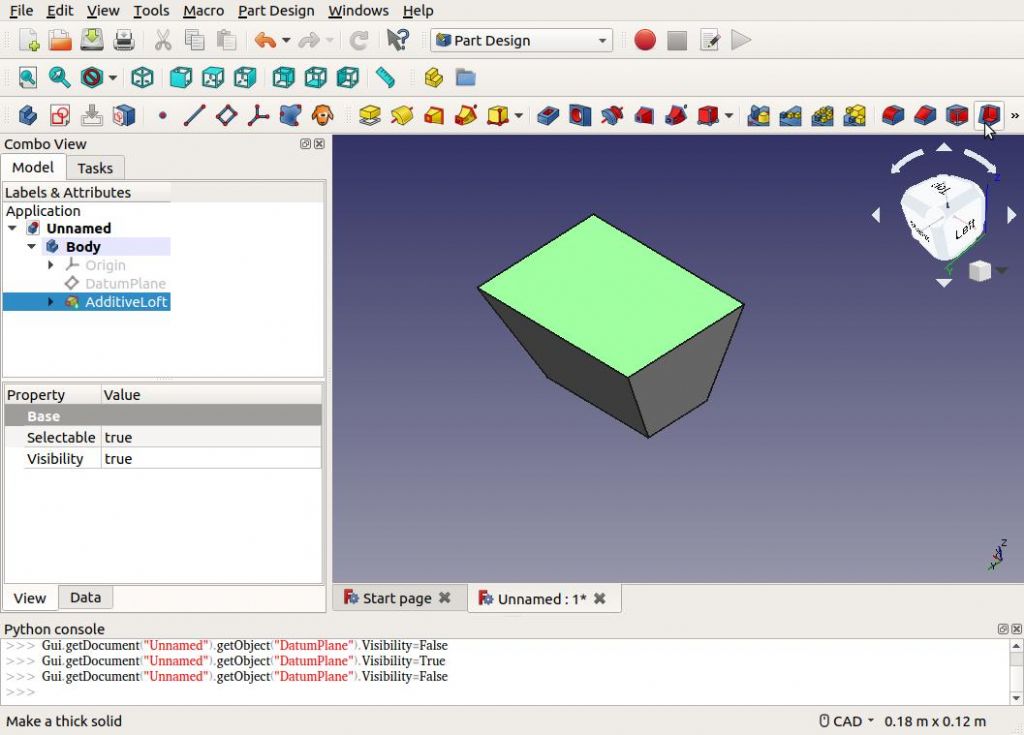Click the Fit all content icon

27,77
